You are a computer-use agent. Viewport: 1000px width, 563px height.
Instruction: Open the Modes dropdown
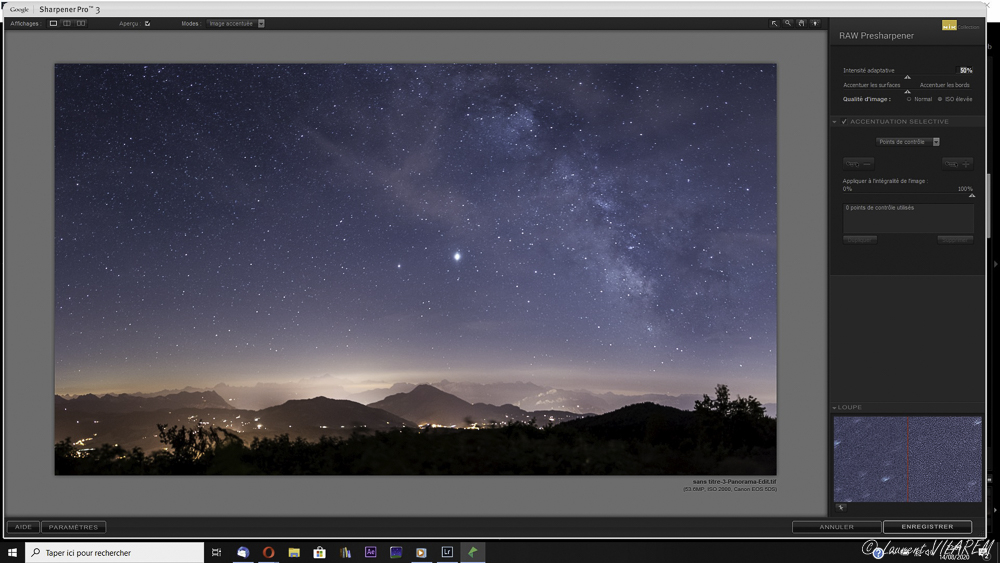[261, 23]
